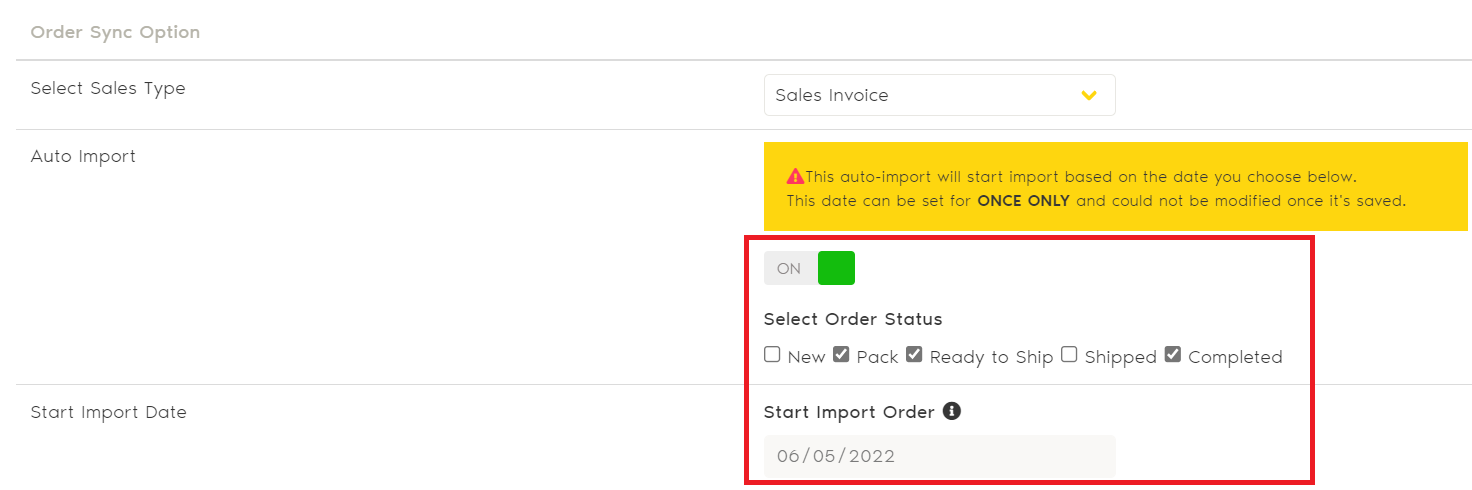Uncheck the Ready to Ship checkbox
The height and width of the screenshot is (490, 1472).
tap(914, 355)
